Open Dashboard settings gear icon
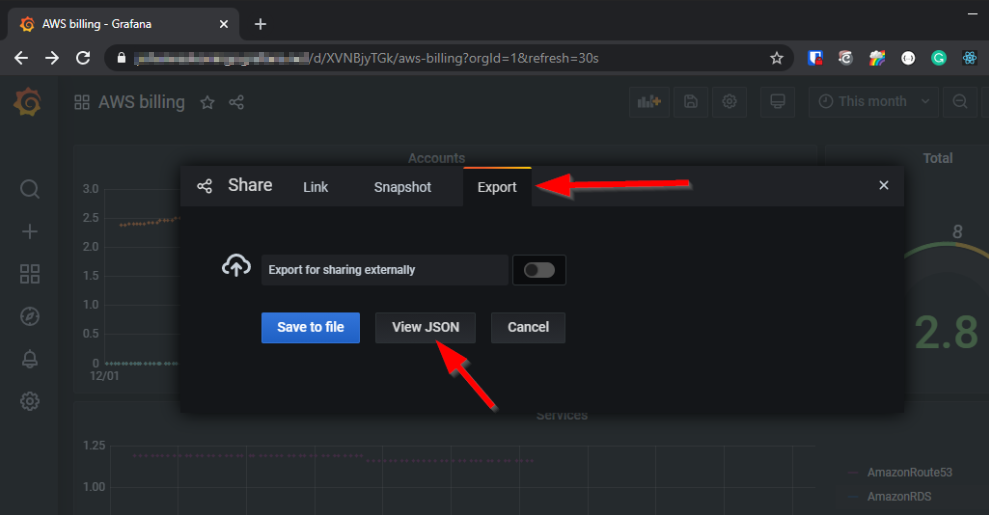This screenshot has height=515, width=989. [x=730, y=101]
